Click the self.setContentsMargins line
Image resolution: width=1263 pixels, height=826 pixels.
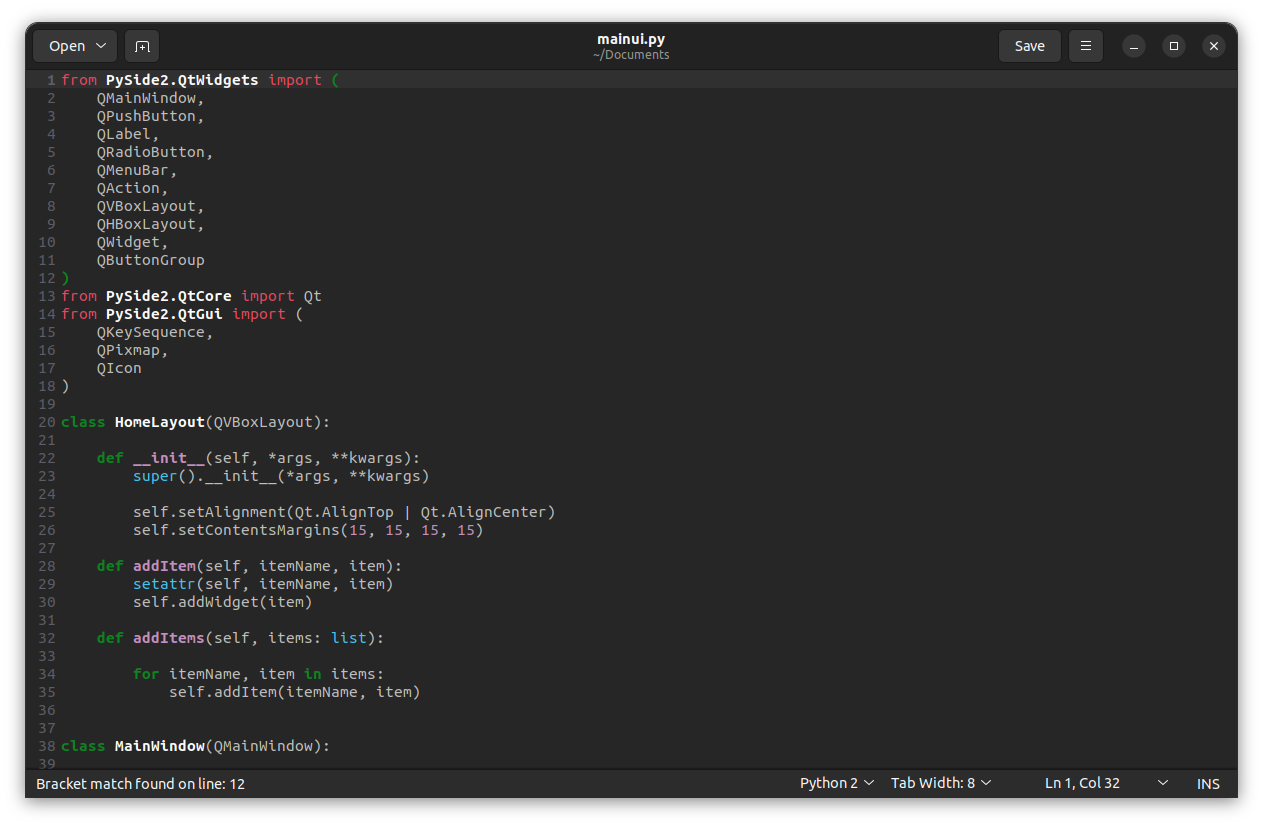[308, 530]
